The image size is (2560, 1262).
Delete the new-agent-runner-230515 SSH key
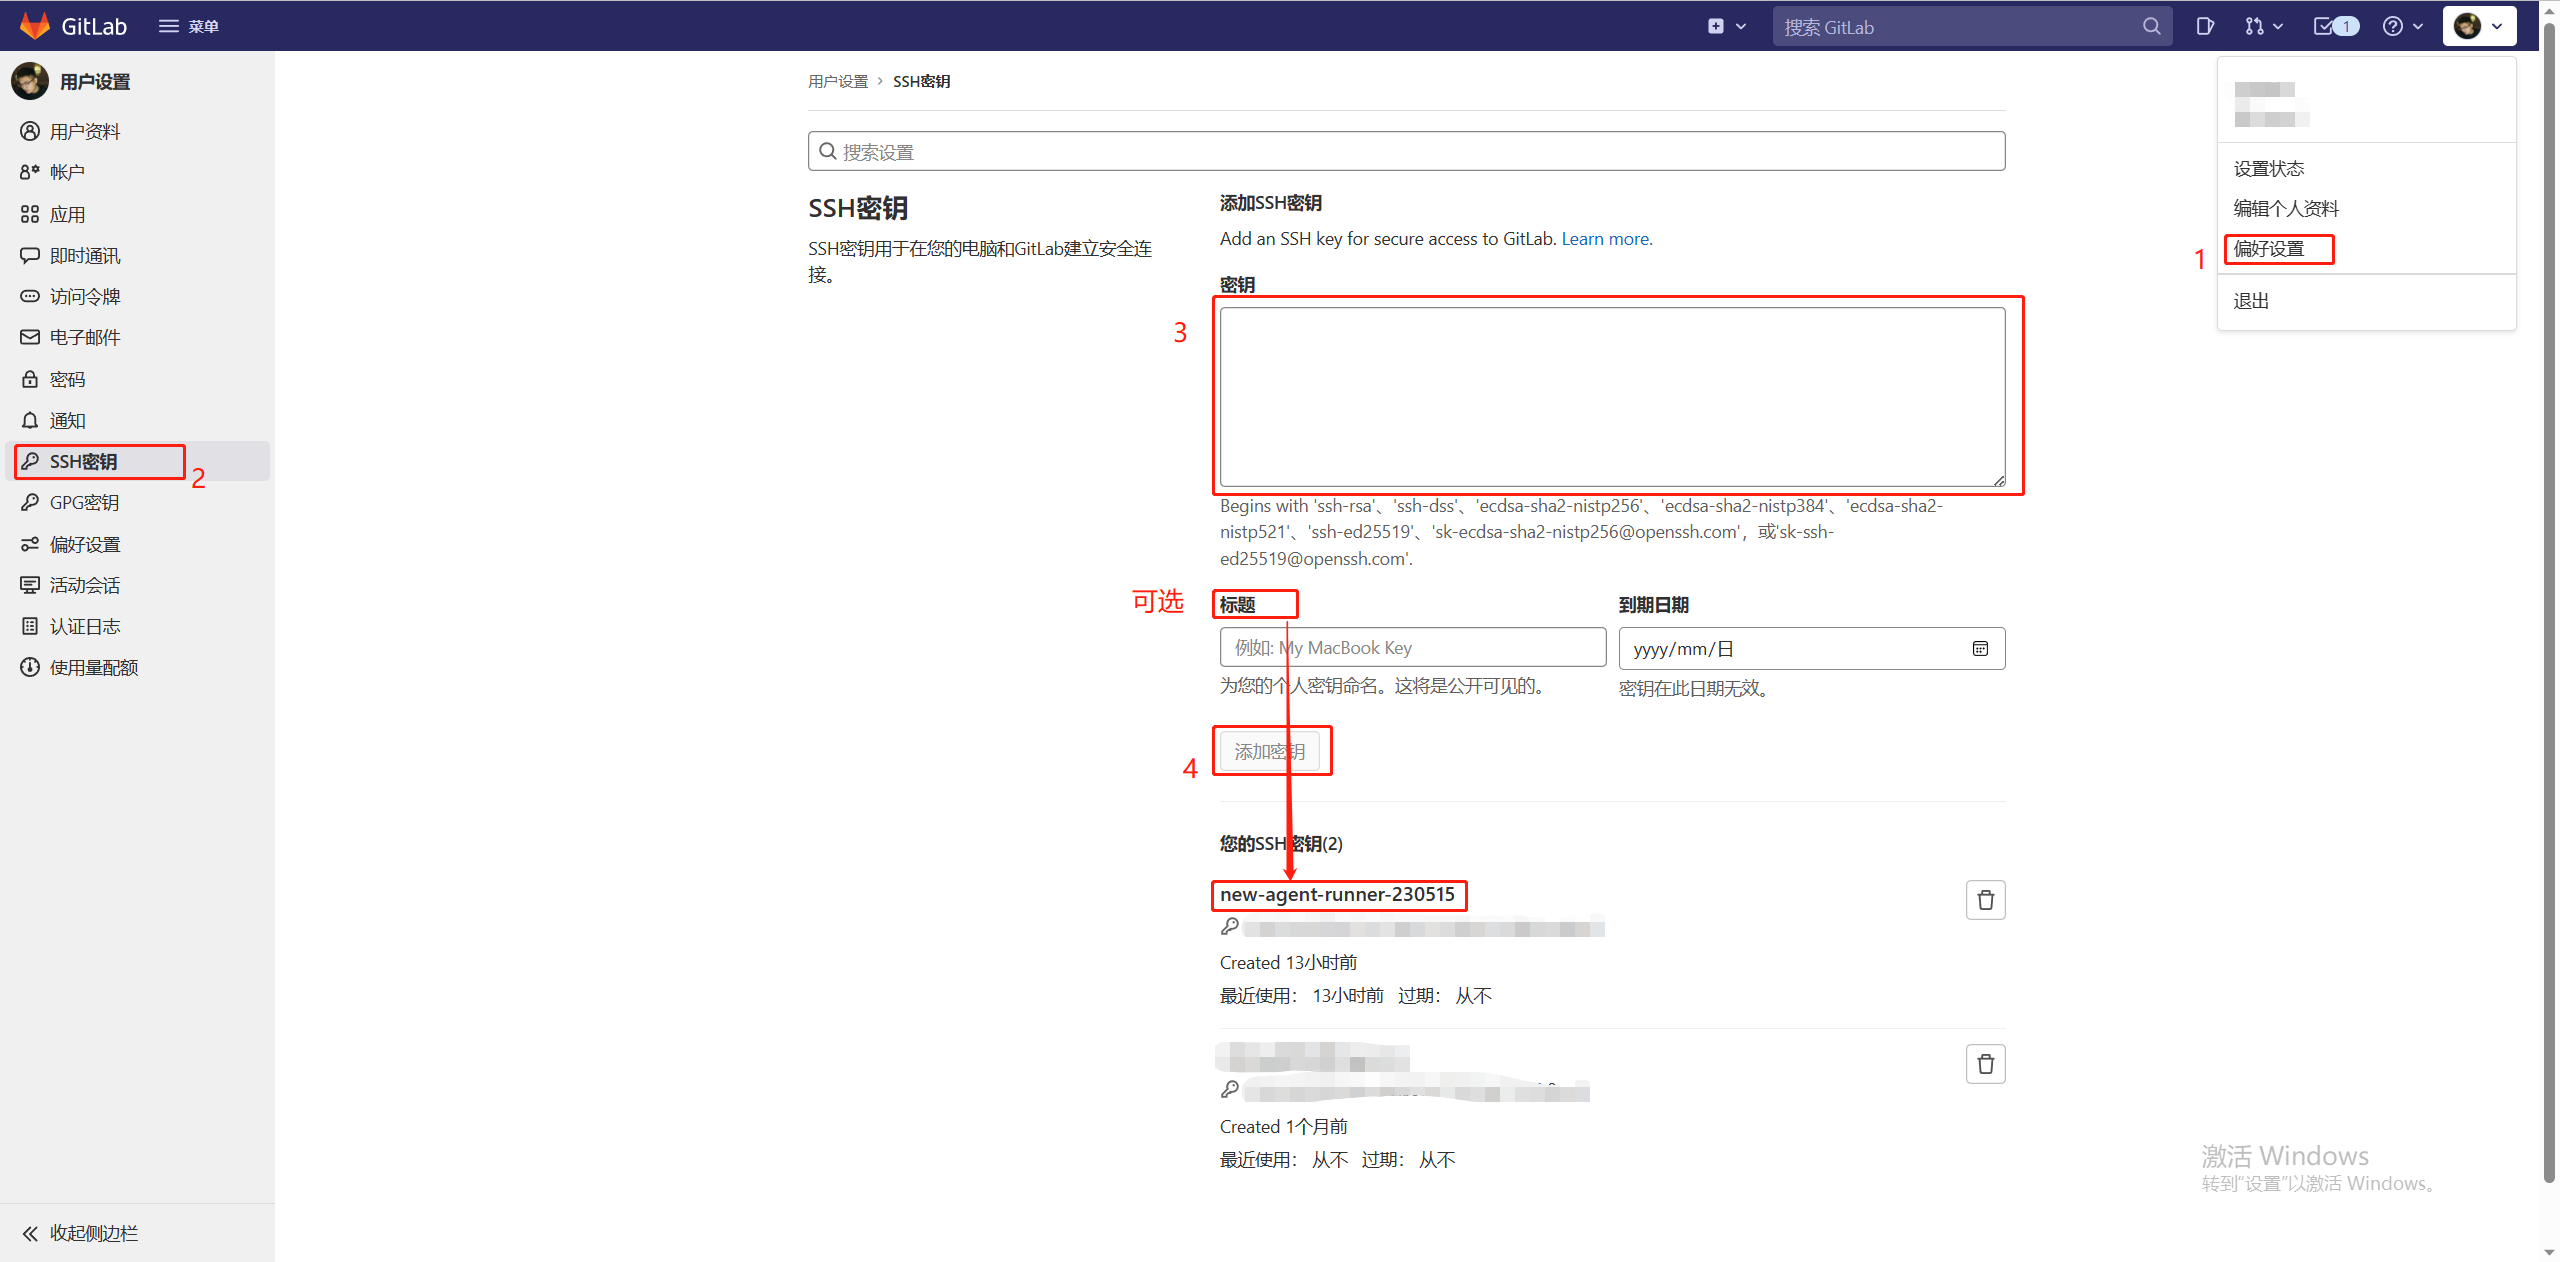click(x=1985, y=900)
